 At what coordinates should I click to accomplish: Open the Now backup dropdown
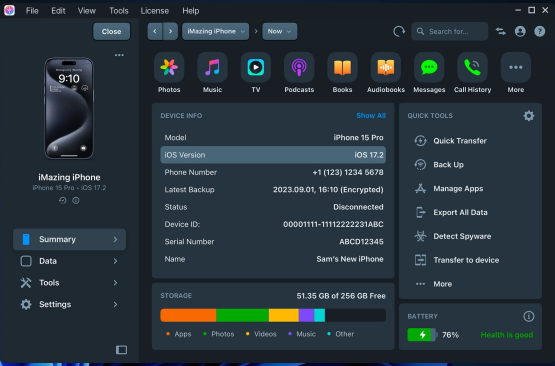(280, 32)
